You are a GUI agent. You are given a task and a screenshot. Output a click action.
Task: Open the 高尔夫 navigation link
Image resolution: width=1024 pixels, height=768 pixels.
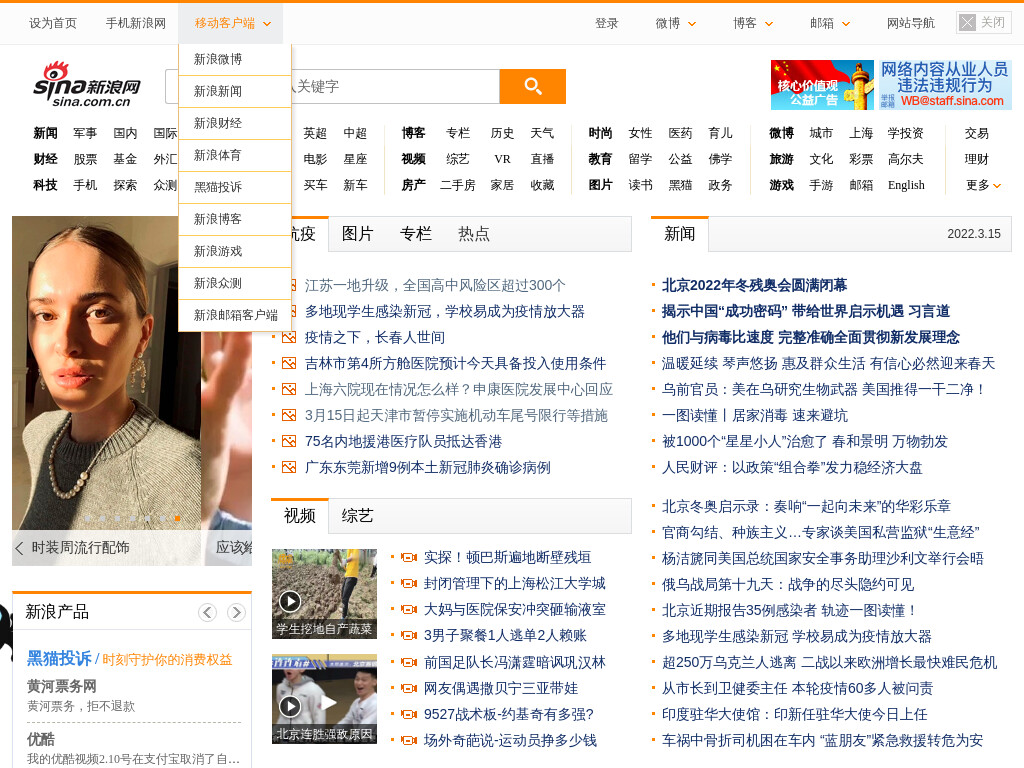(x=906, y=159)
